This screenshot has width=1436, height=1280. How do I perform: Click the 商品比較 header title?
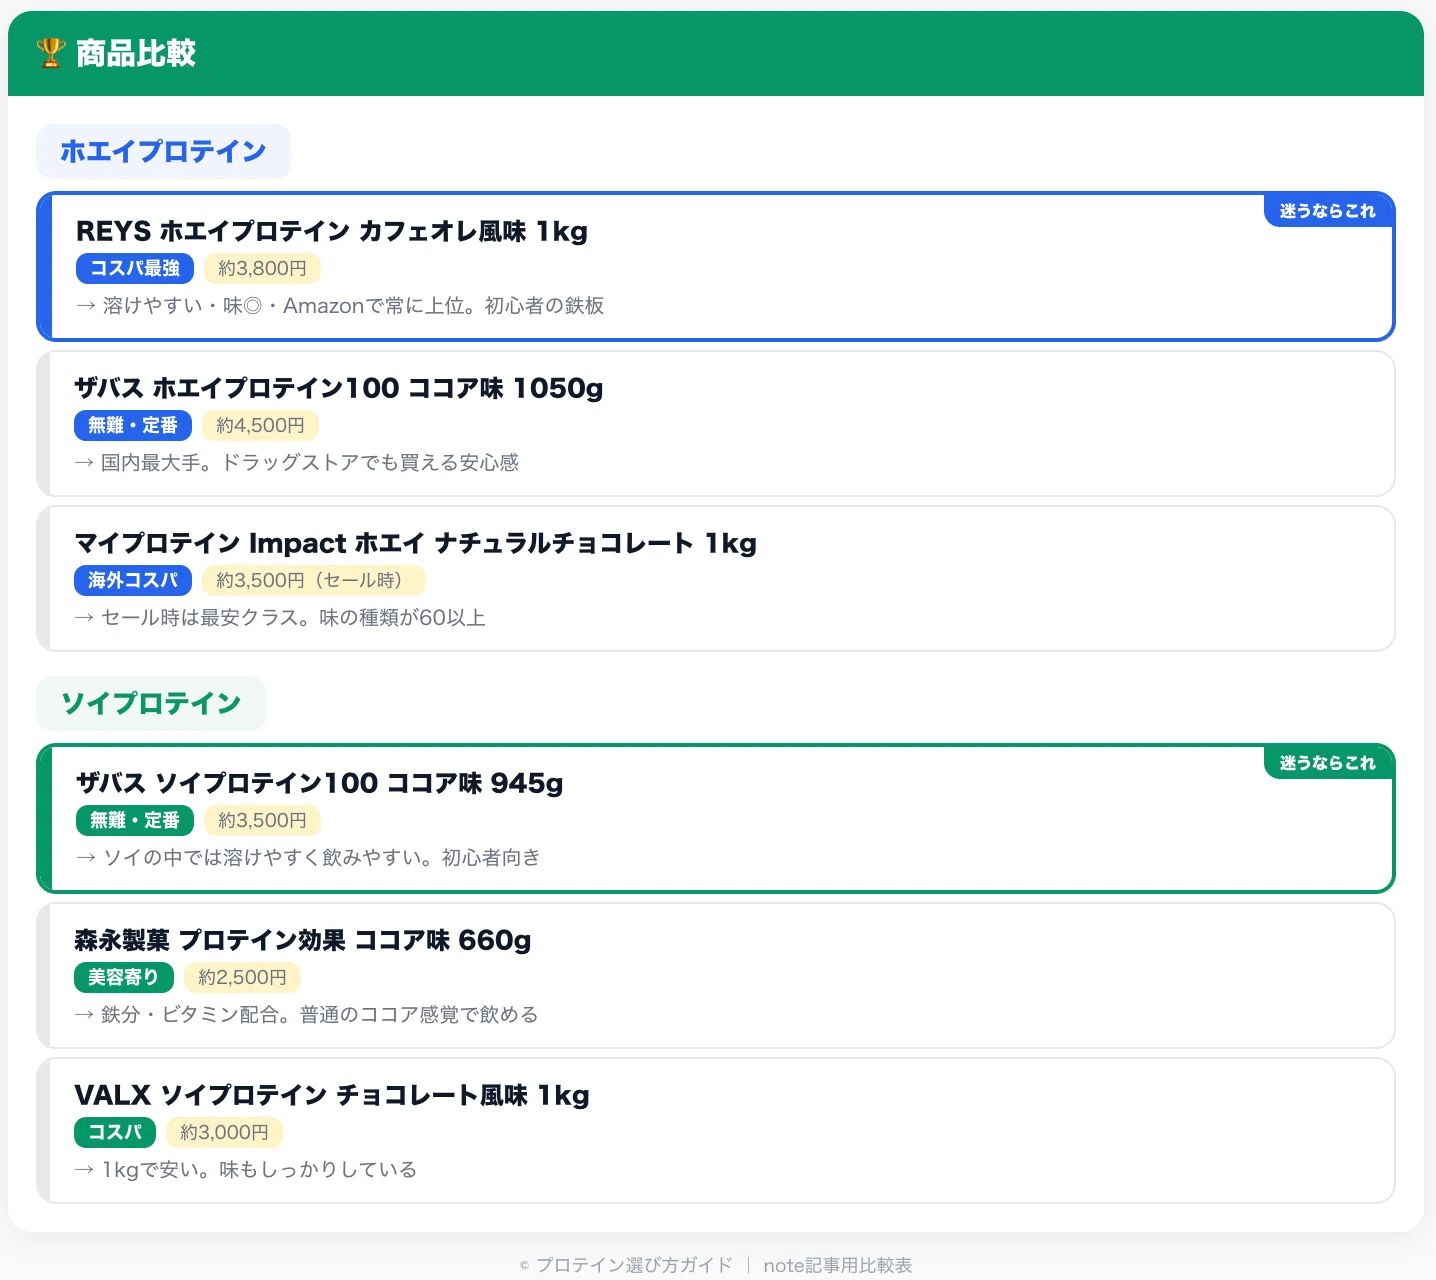click(136, 53)
